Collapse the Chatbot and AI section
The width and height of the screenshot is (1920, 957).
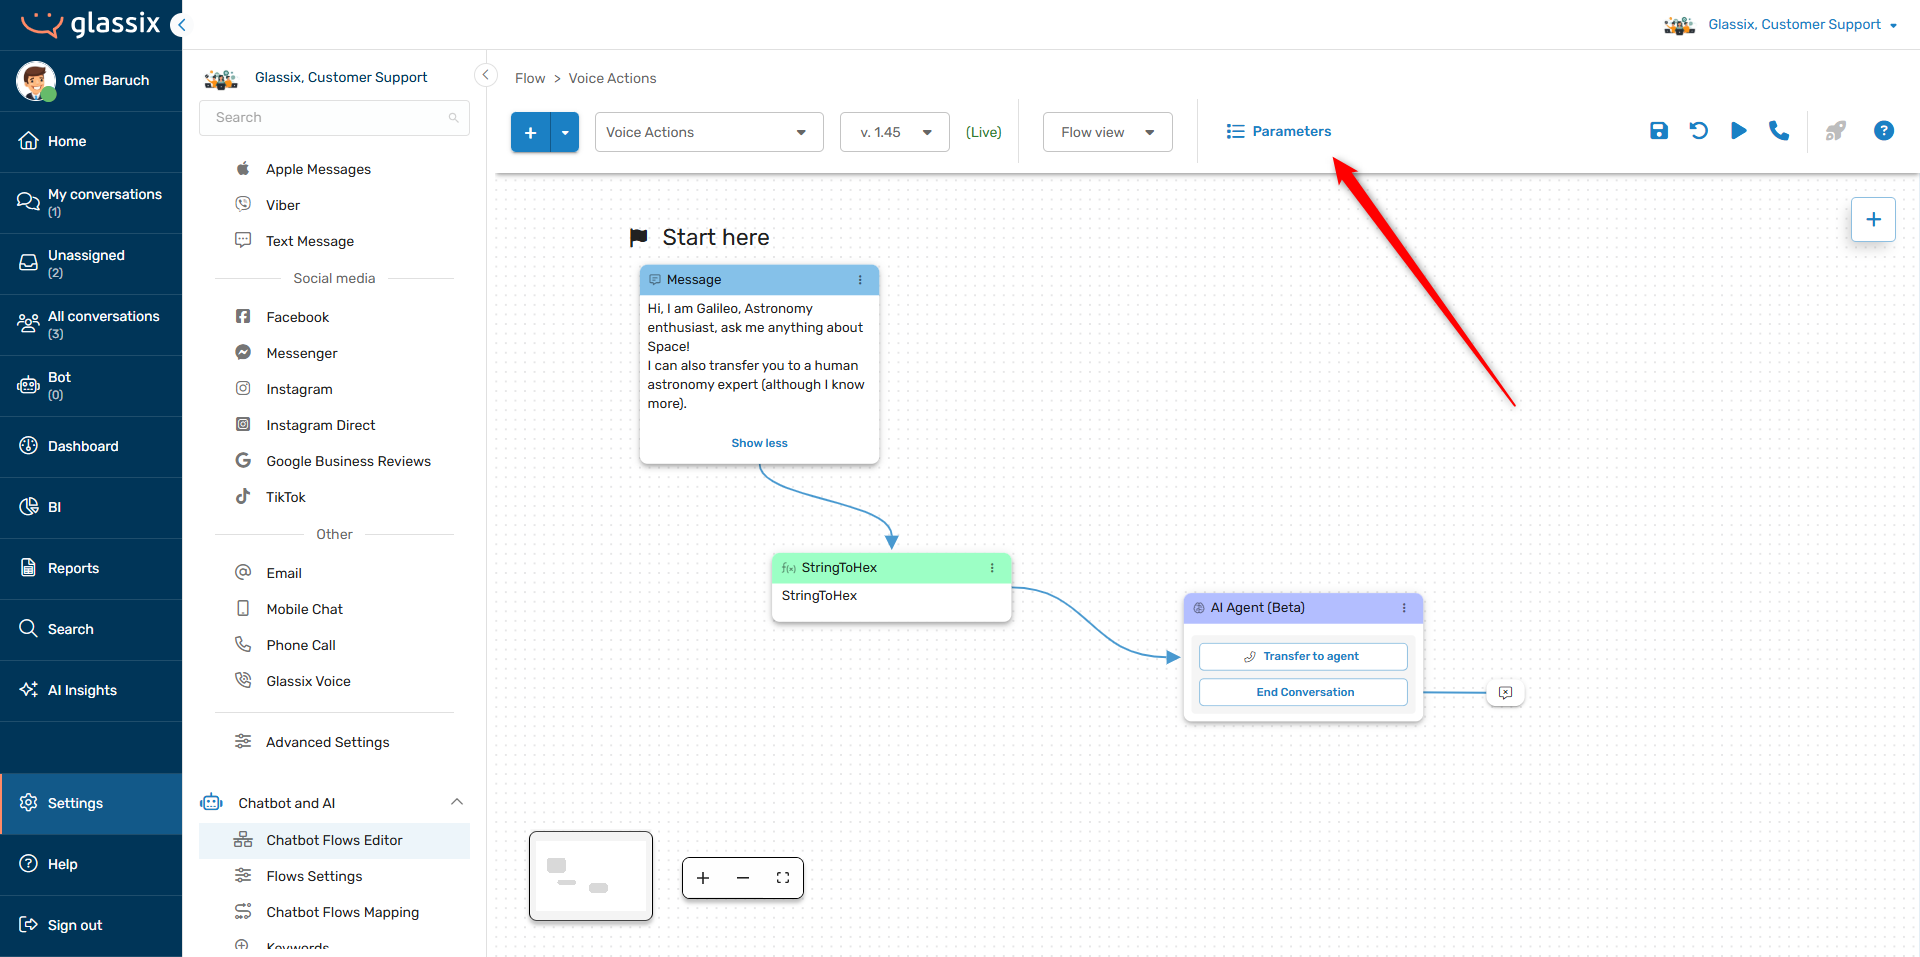coord(457,802)
